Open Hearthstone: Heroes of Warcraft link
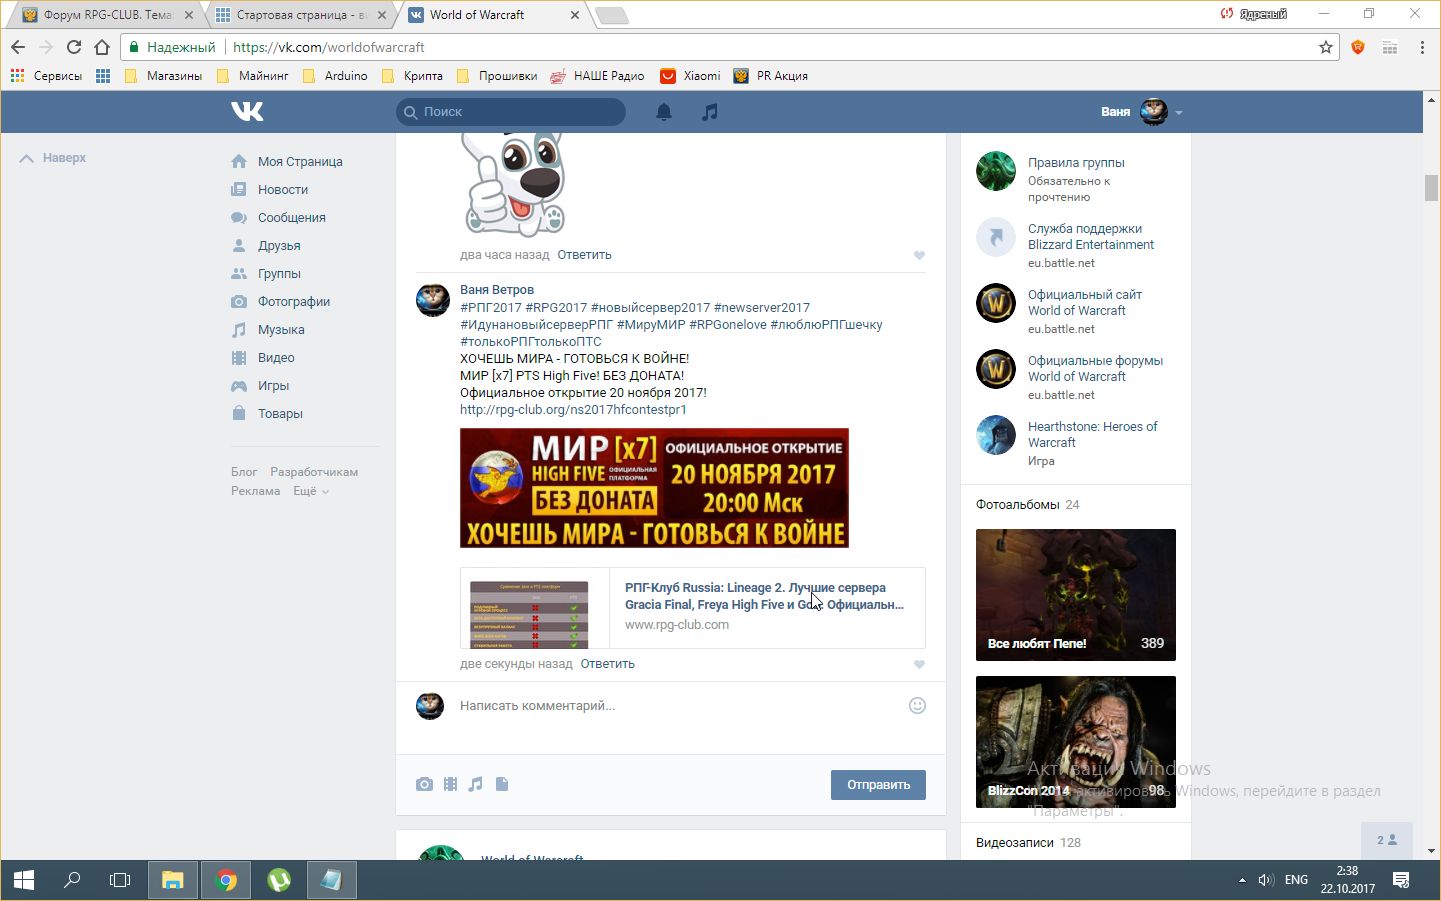This screenshot has height=901, width=1441. pos(1092,435)
